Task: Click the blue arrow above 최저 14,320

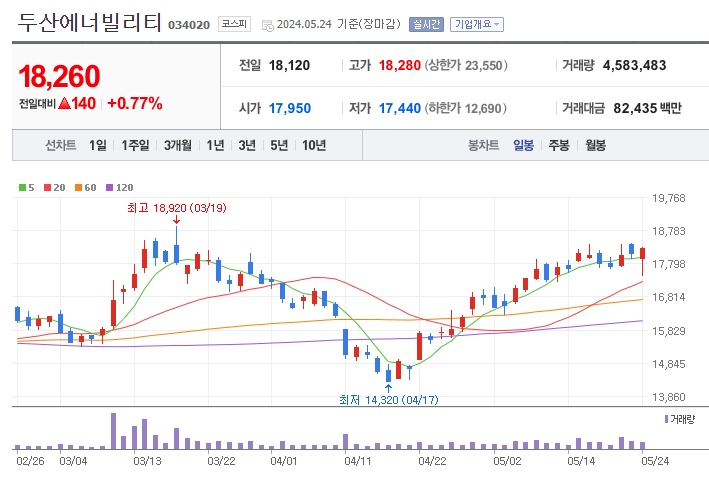Action: 389,387
